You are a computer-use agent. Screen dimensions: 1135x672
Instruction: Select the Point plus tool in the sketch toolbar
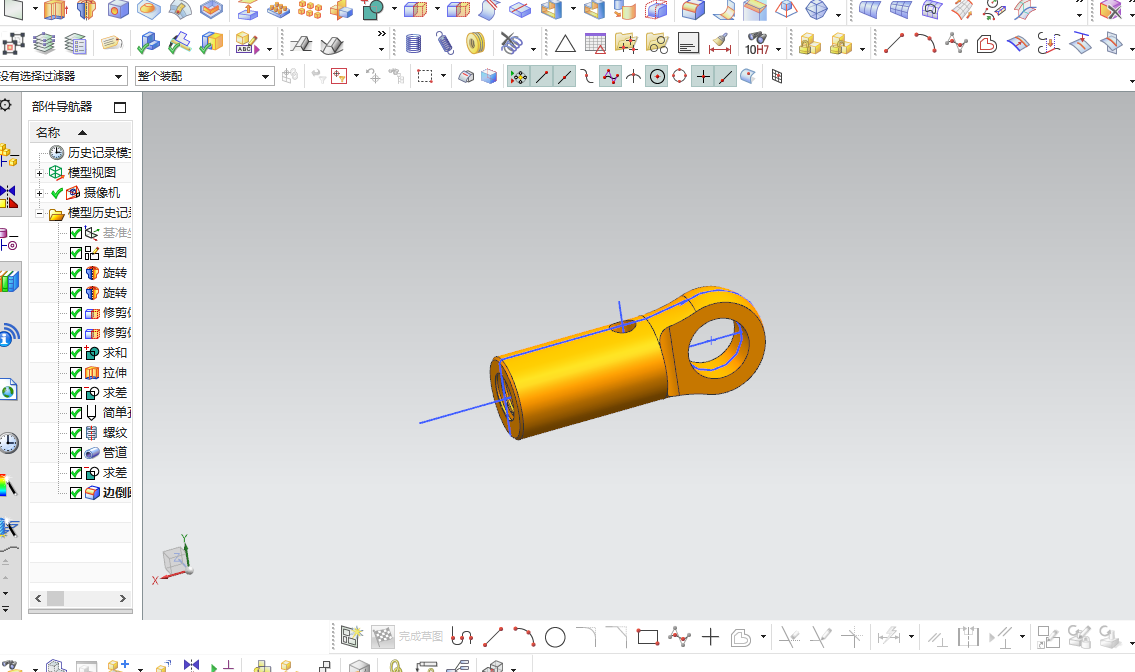tap(710, 637)
